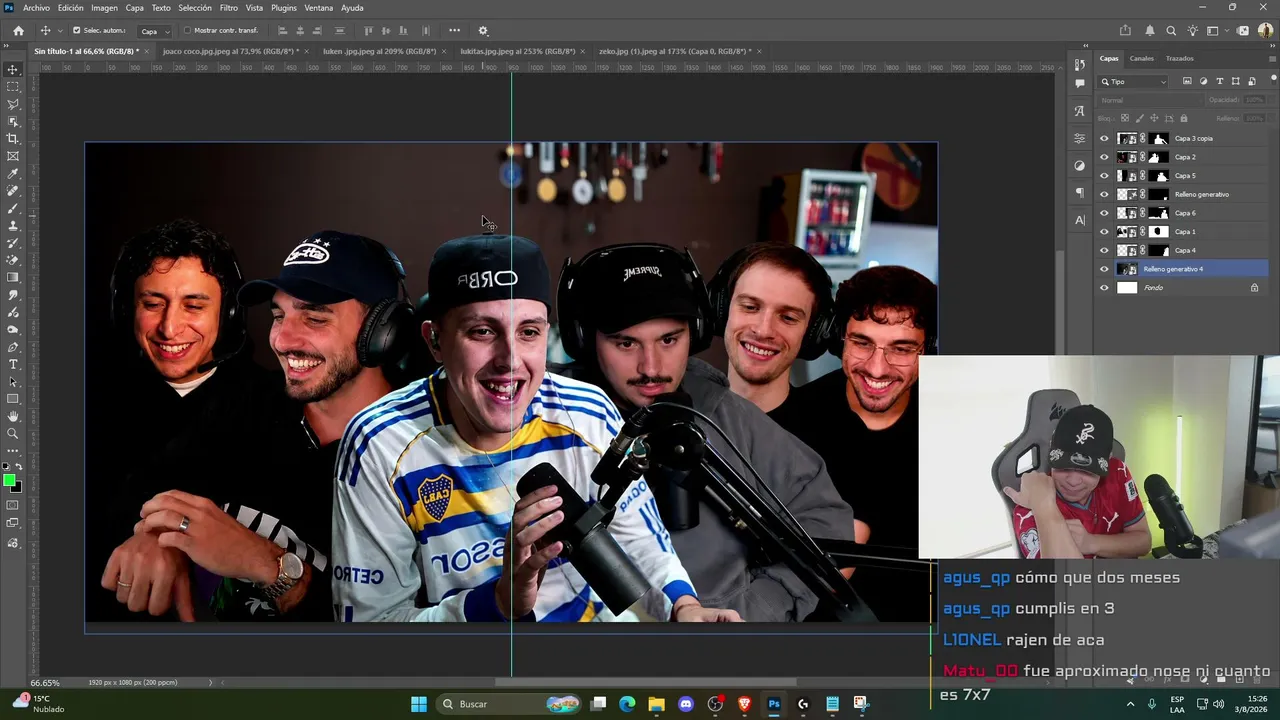This screenshot has height=720, width=1280.
Task: Select the Path Selection tool
Action: (x=13, y=382)
